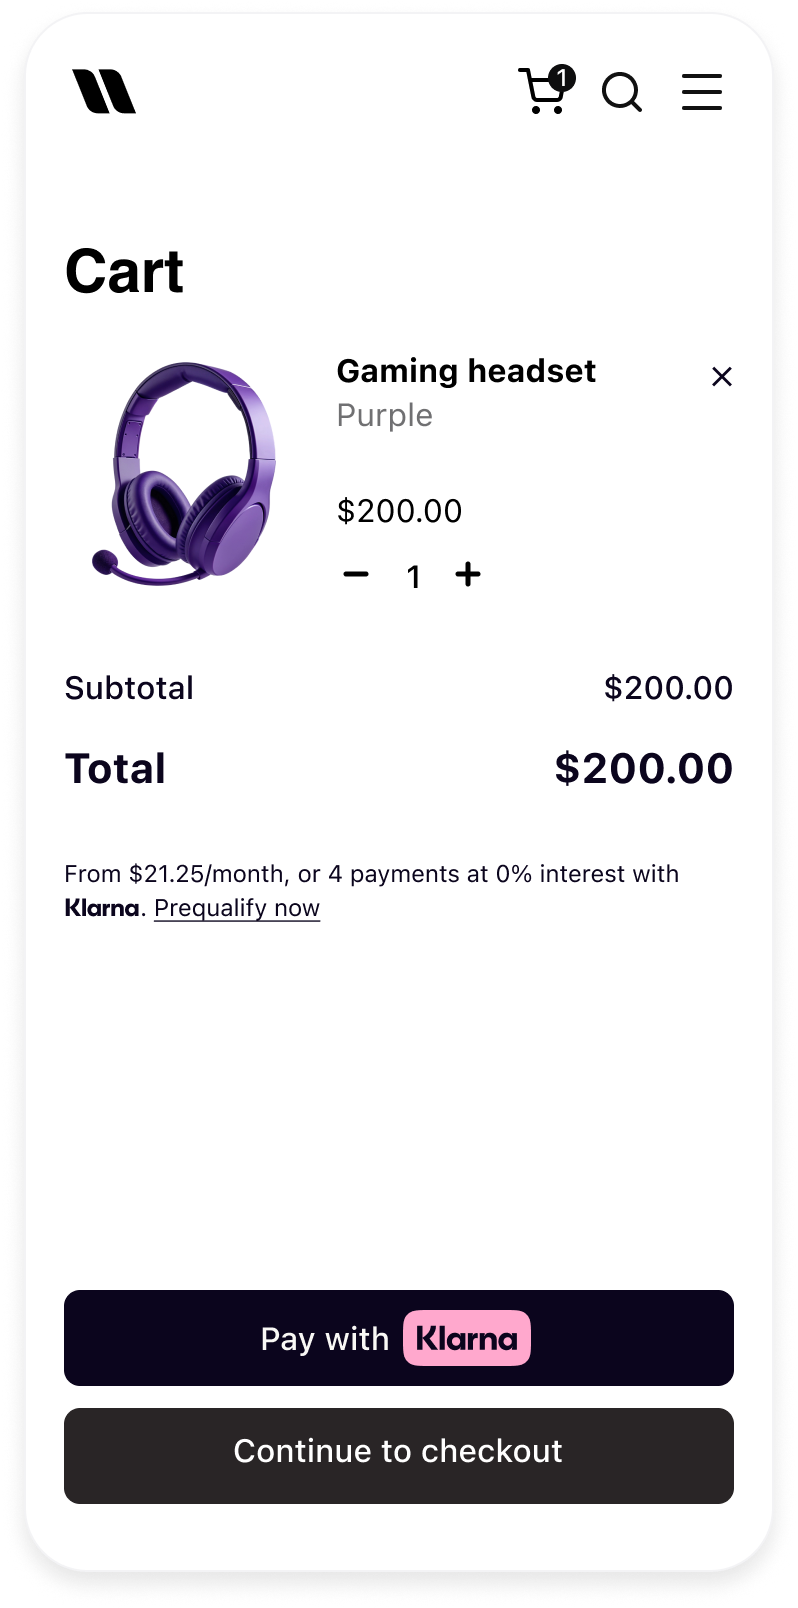Open the search magnifier icon
This screenshot has height=1608, width=798.
coord(621,93)
